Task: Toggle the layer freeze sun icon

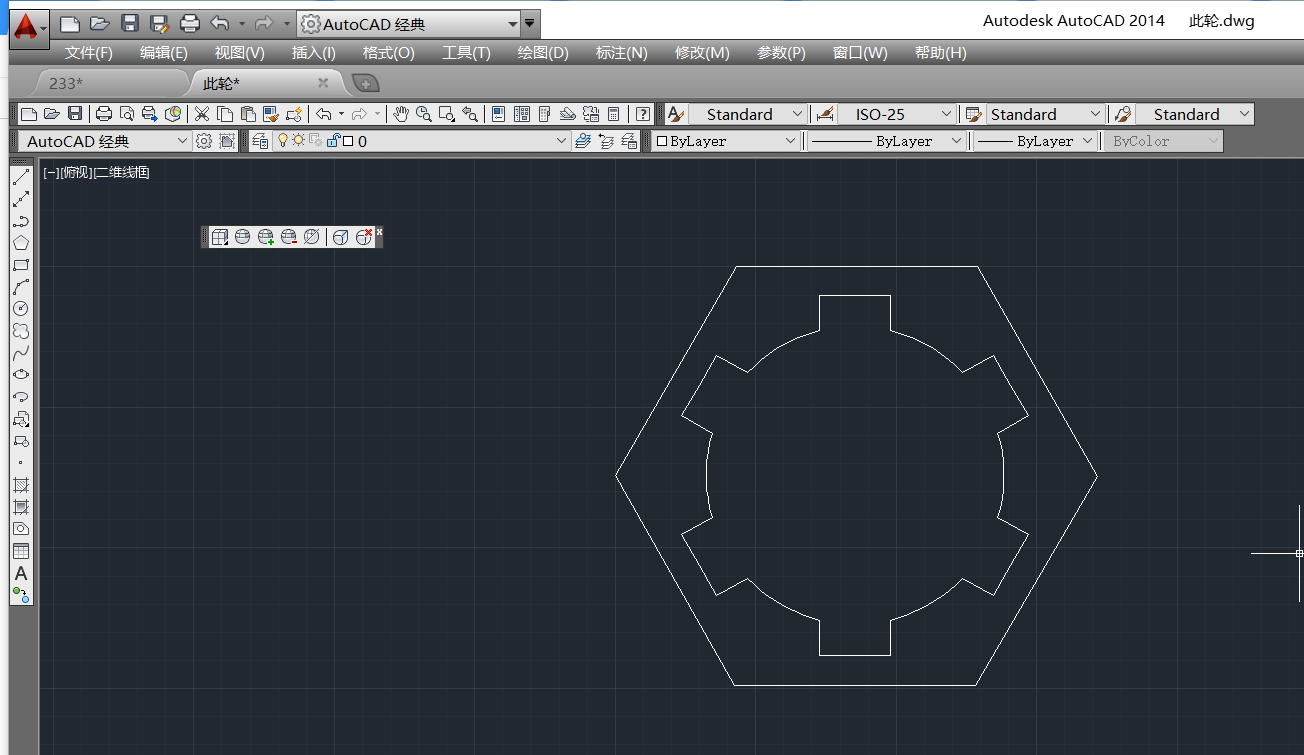Action: tap(298, 141)
